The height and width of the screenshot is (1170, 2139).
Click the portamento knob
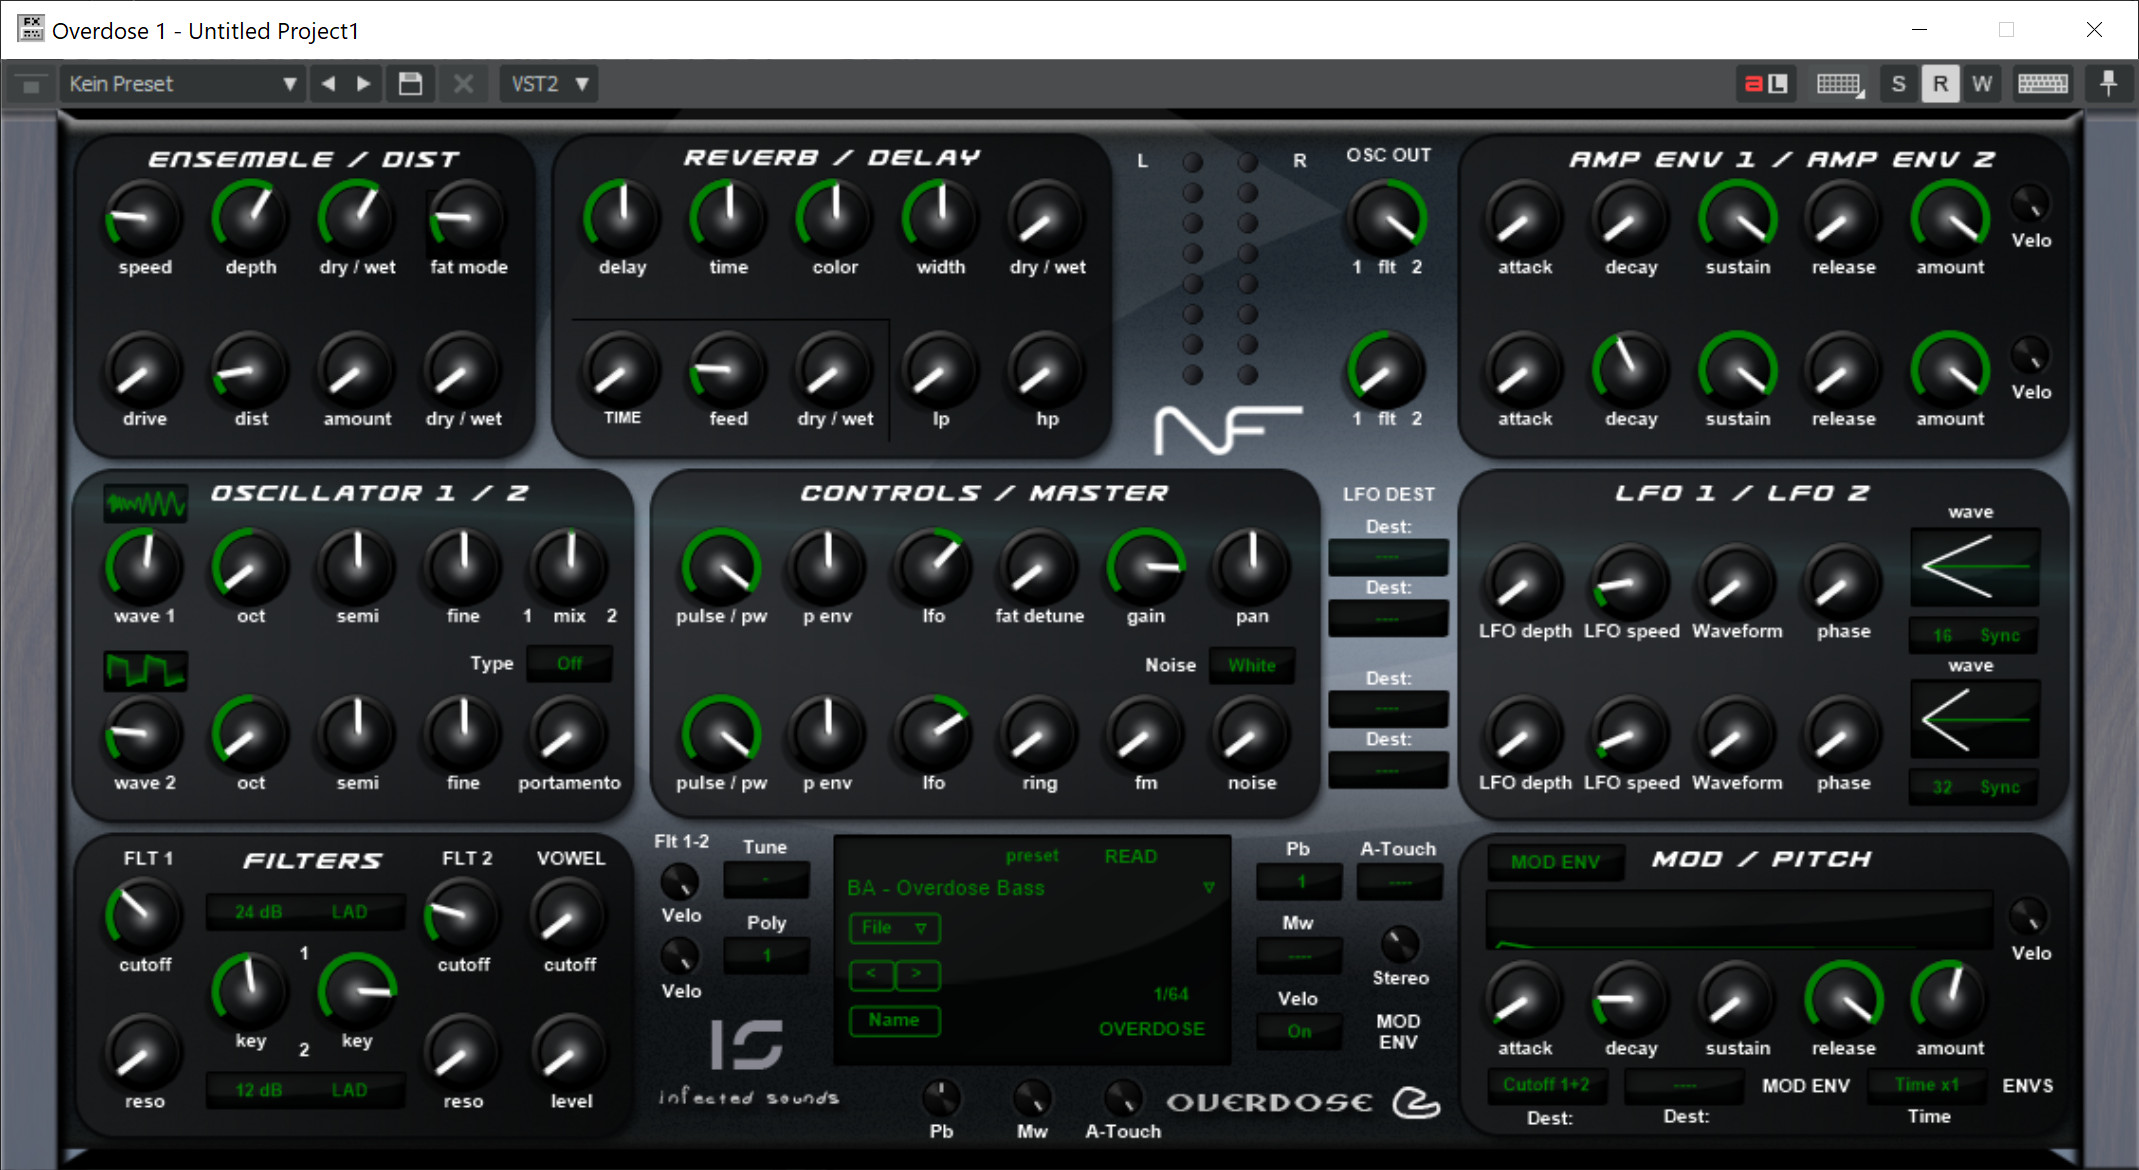[568, 735]
